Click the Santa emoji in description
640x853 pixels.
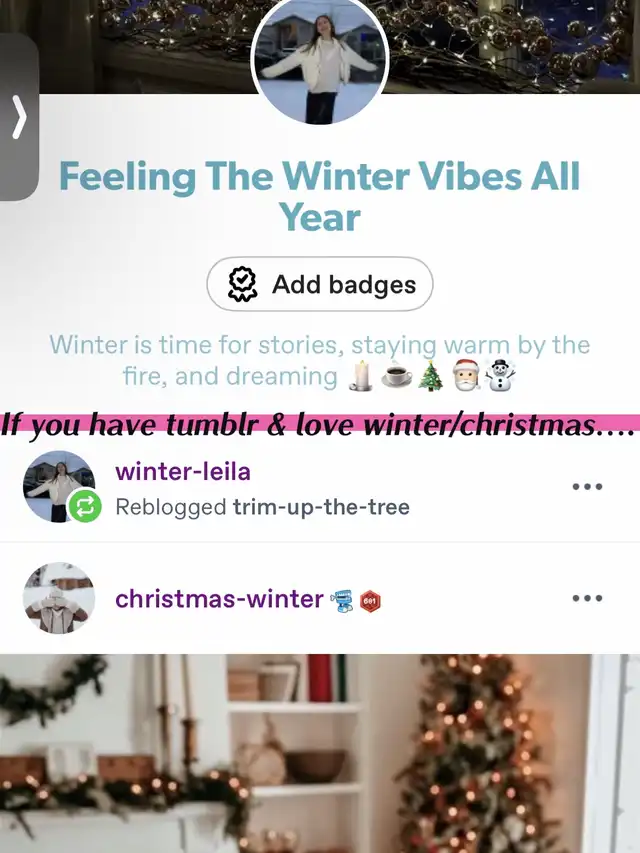(x=466, y=375)
